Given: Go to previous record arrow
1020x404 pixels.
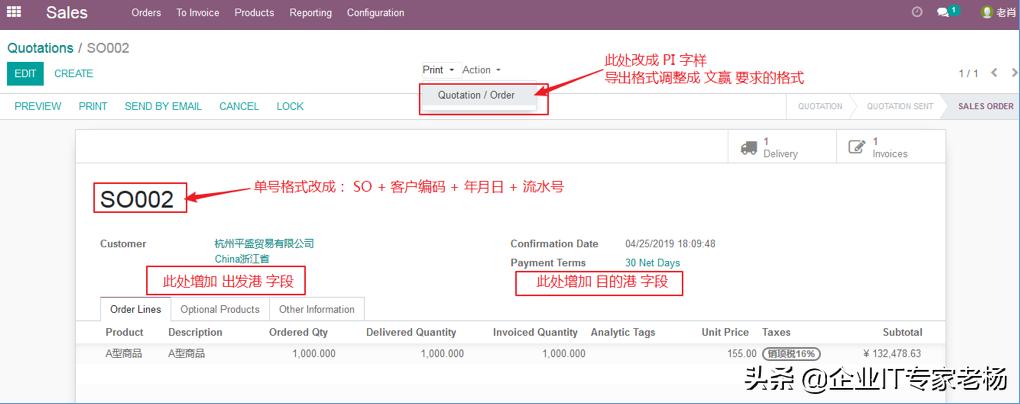Looking at the screenshot, I should (993, 73).
